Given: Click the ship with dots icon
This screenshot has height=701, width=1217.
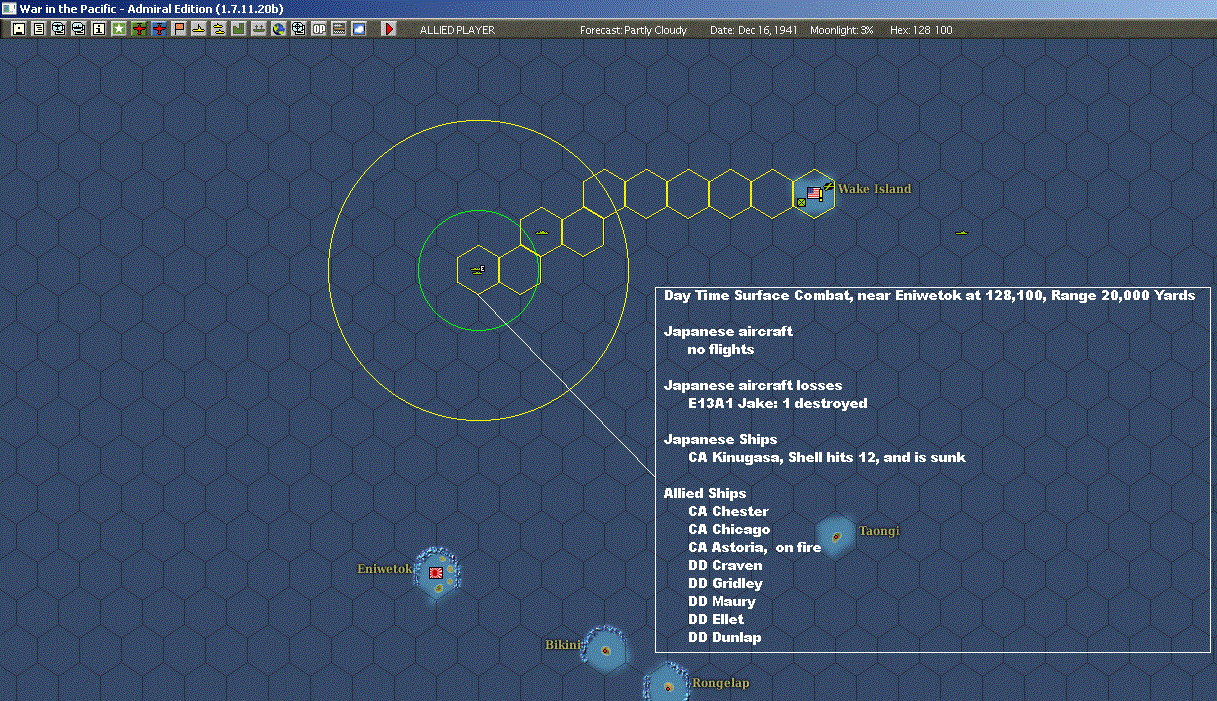Looking at the screenshot, I should (x=258, y=29).
